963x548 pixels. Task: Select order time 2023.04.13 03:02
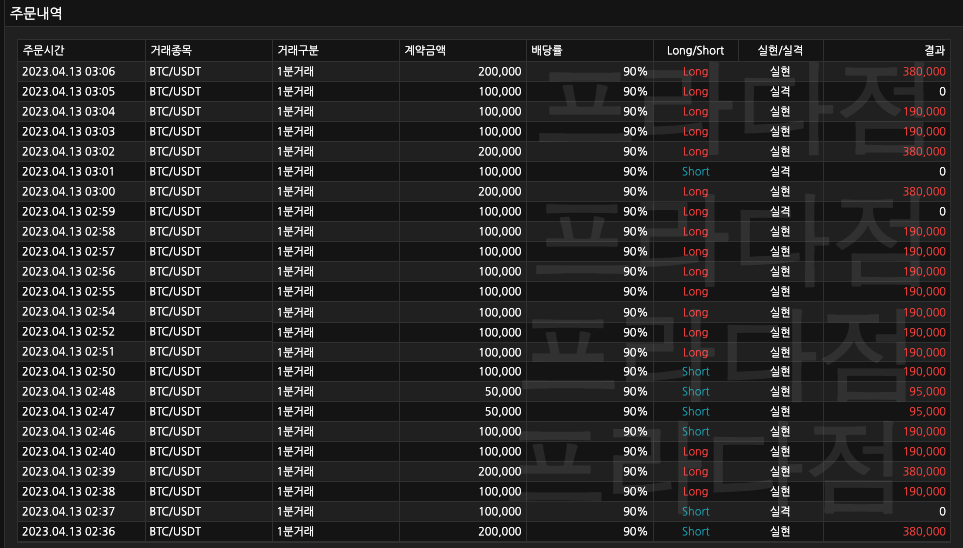[69, 151]
